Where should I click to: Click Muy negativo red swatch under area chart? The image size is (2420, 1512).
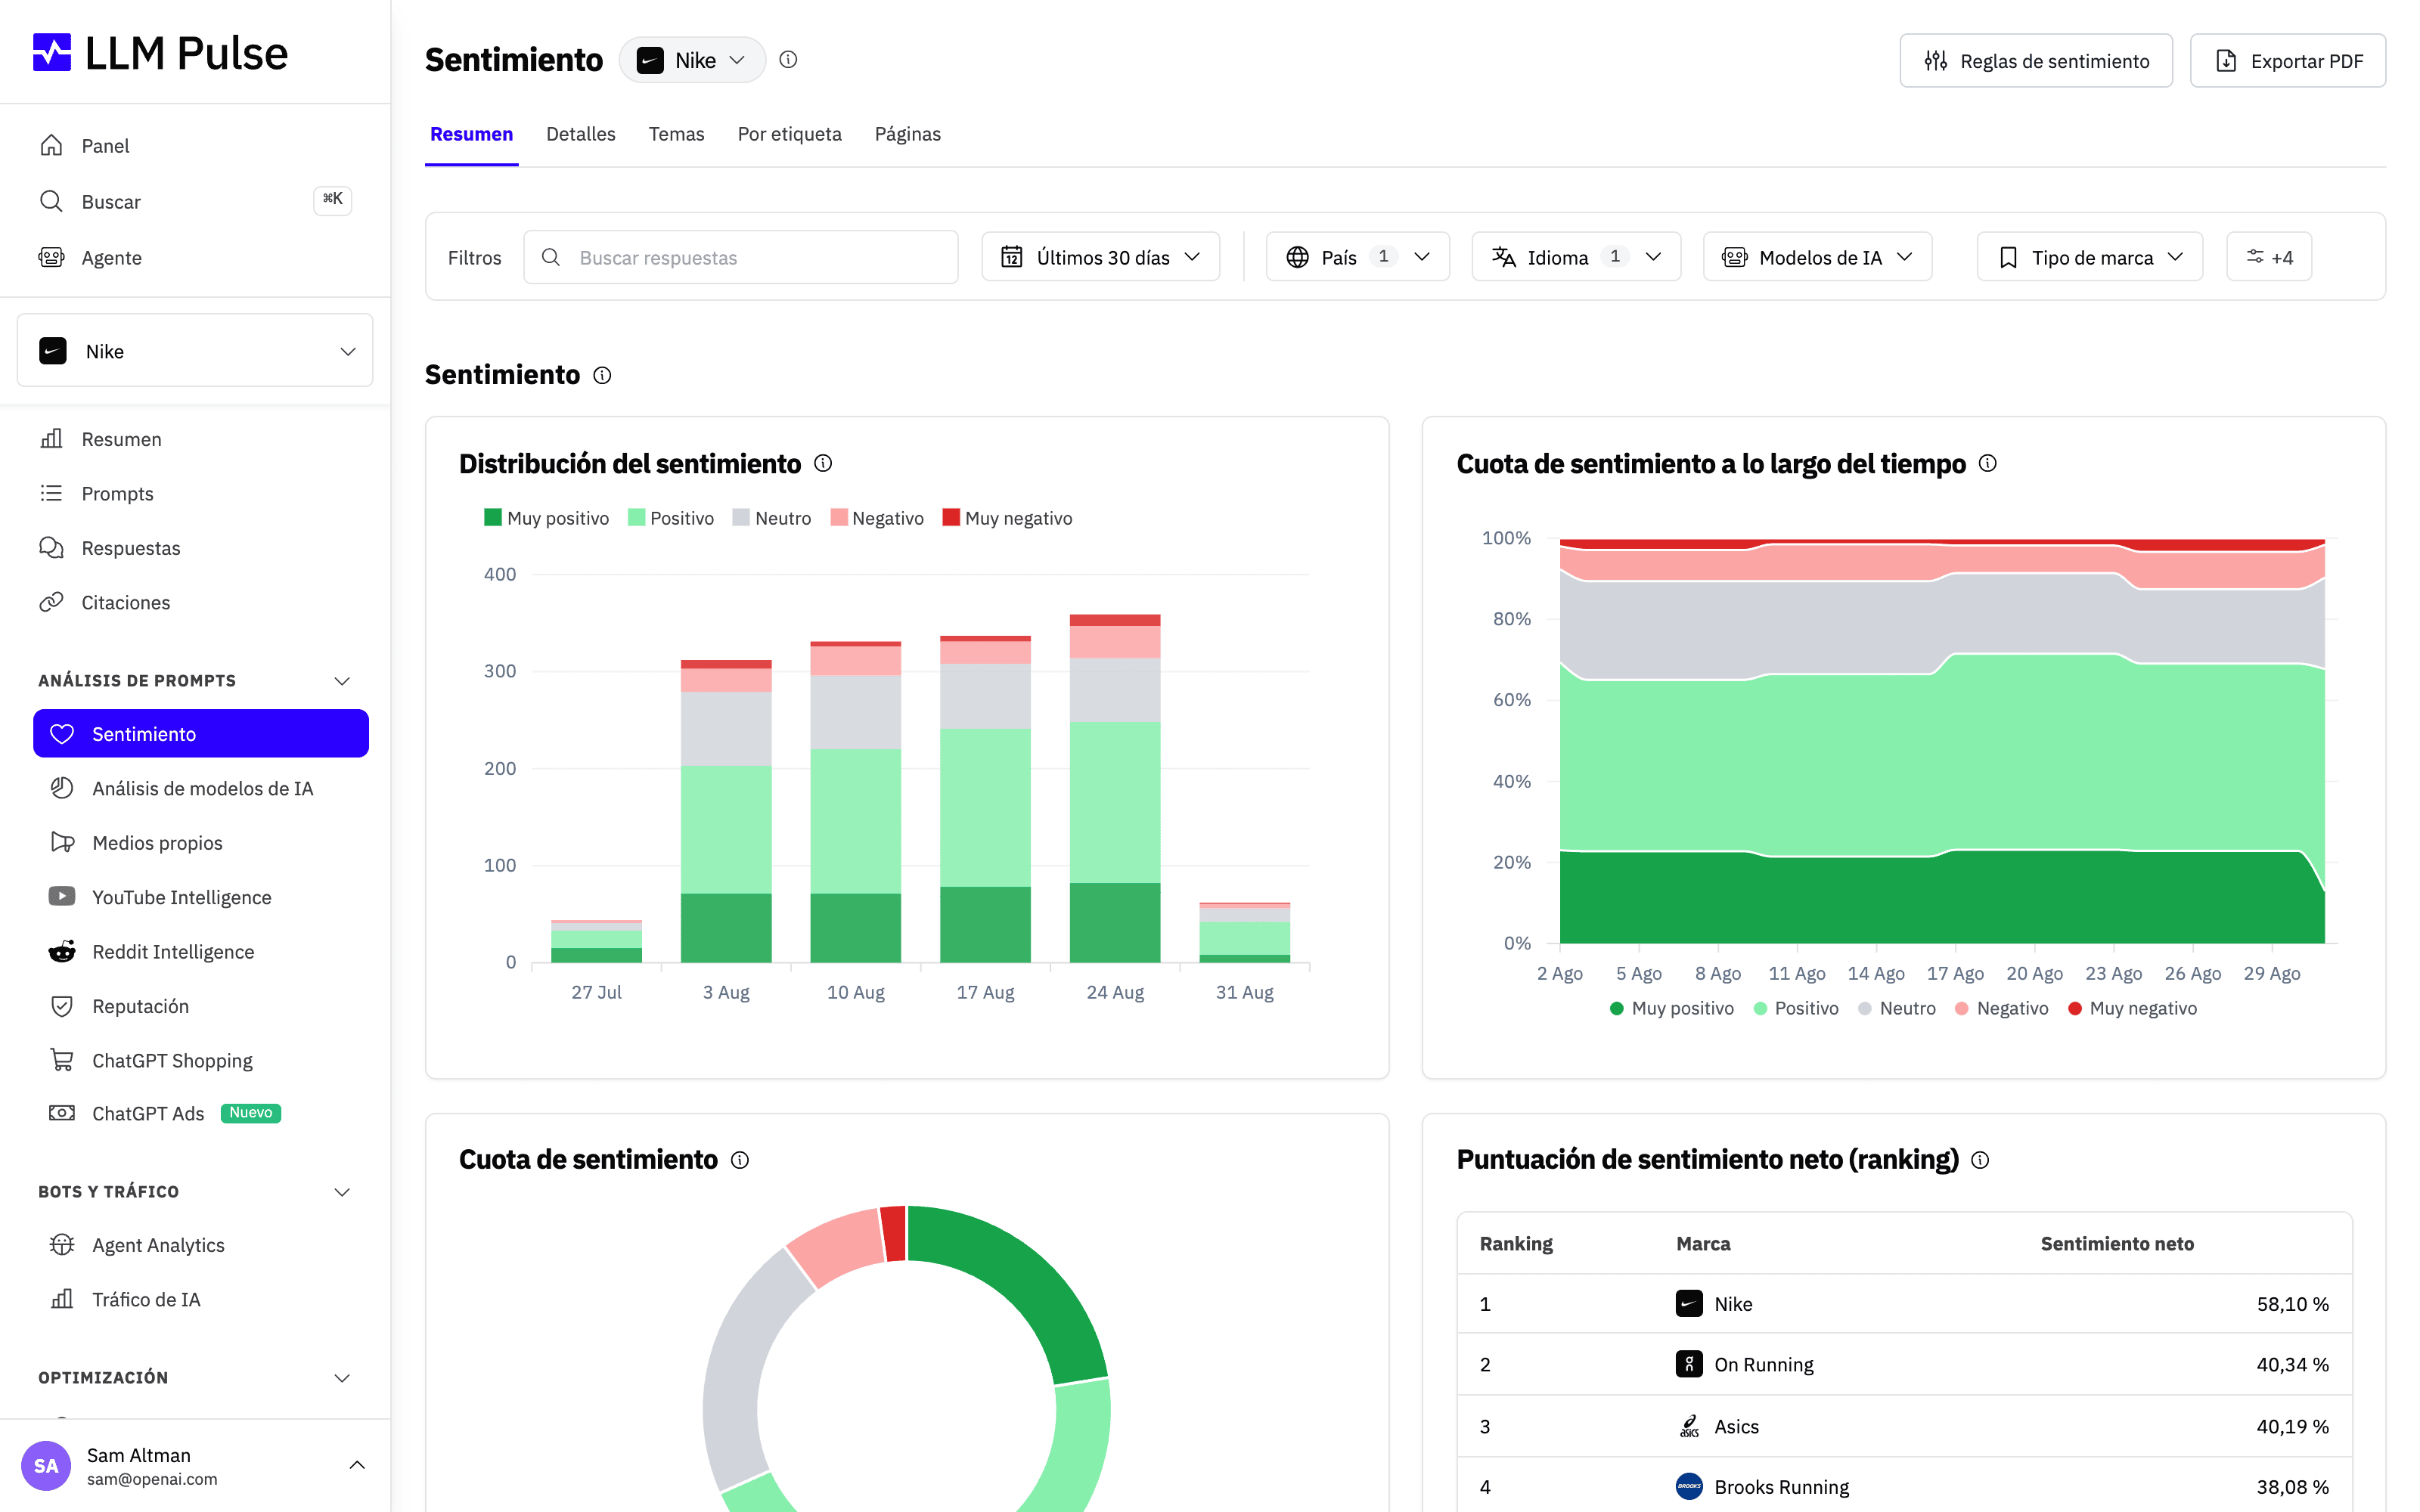(x=2075, y=1009)
